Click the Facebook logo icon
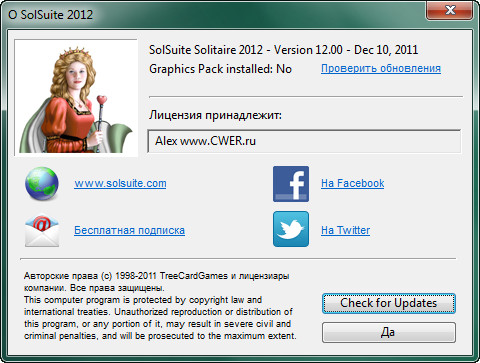 point(291,184)
